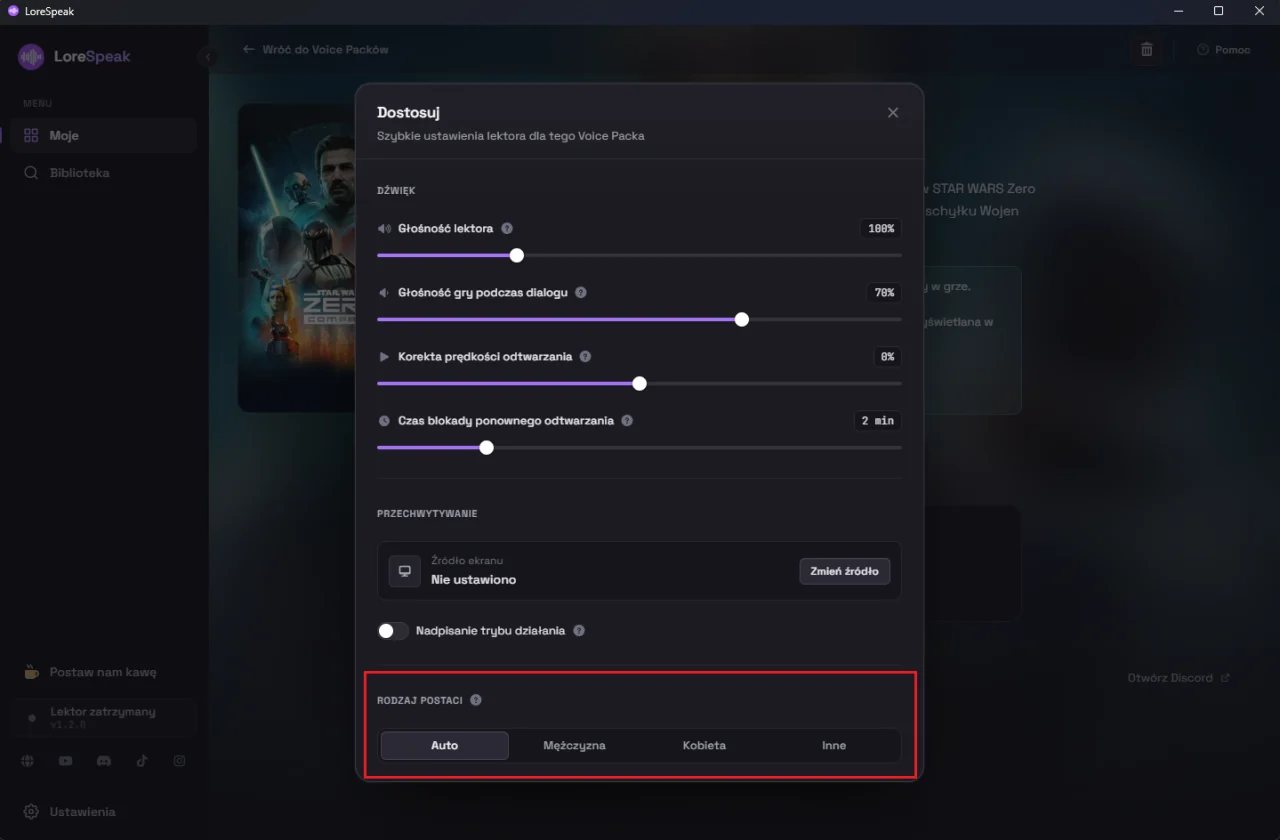Viewport: 1280px width, 840px height.
Task: Show help for Korekta prędkości odtwarzania
Action: [586, 357]
